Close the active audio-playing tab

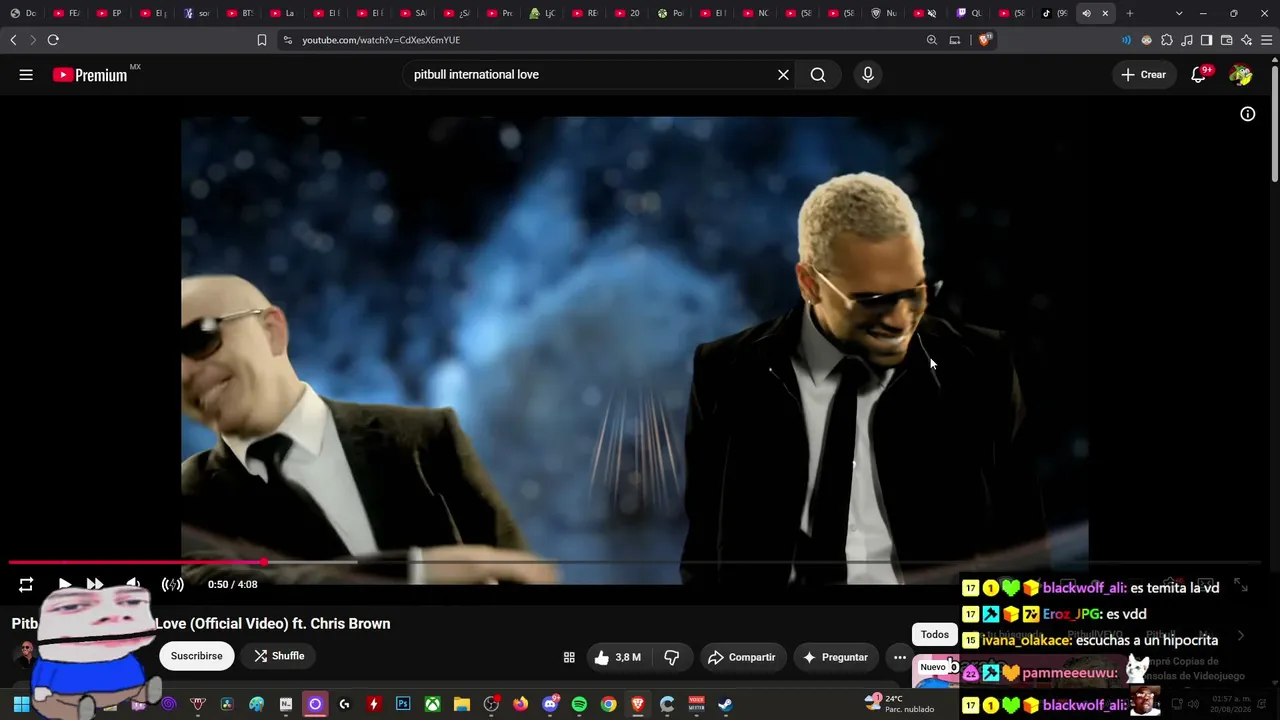(x=1105, y=14)
